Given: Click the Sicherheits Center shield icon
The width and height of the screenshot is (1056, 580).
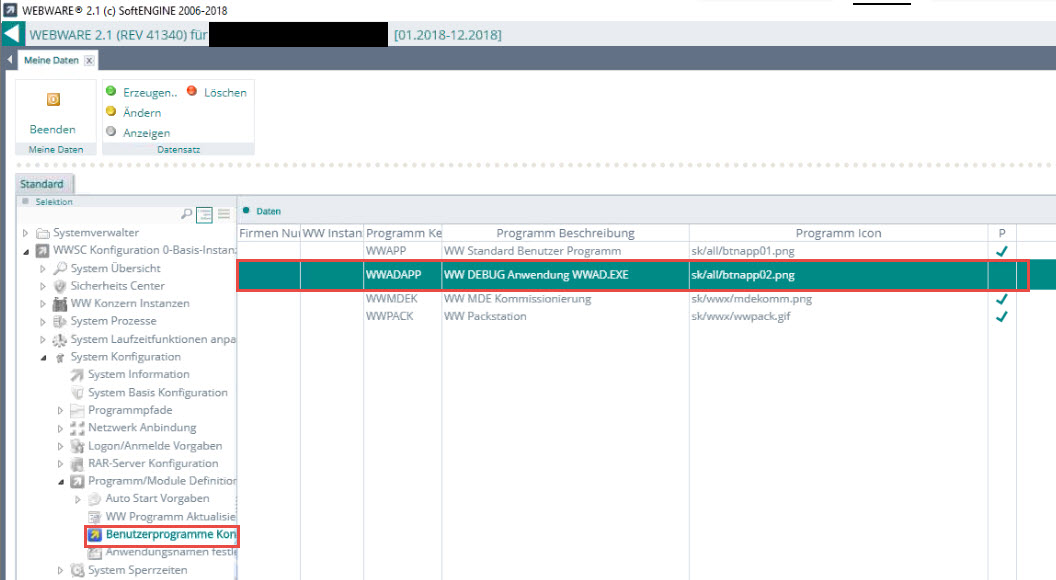Looking at the screenshot, I should (61, 286).
